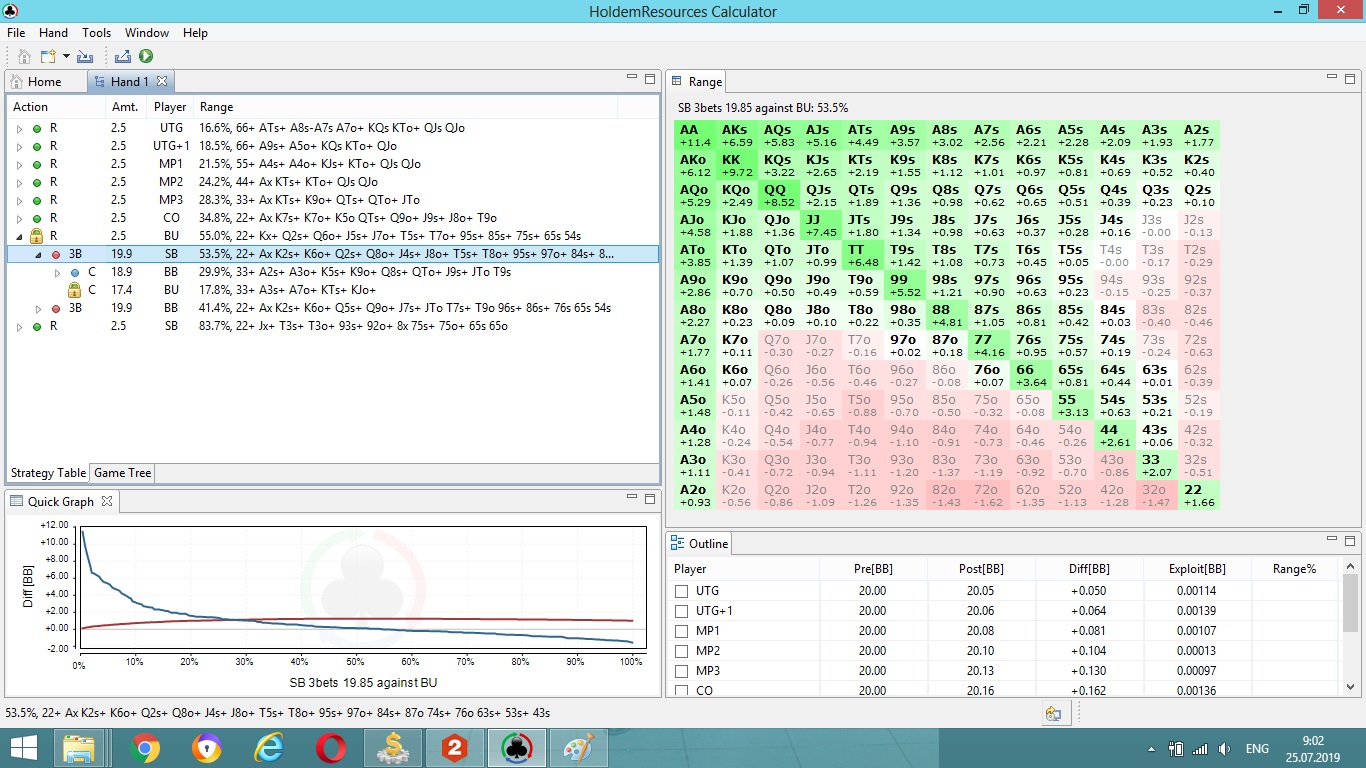Viewport: 1366px width, 768px height.
Task: Tick the CO checkbox in Outline
Action: (682, 690)
